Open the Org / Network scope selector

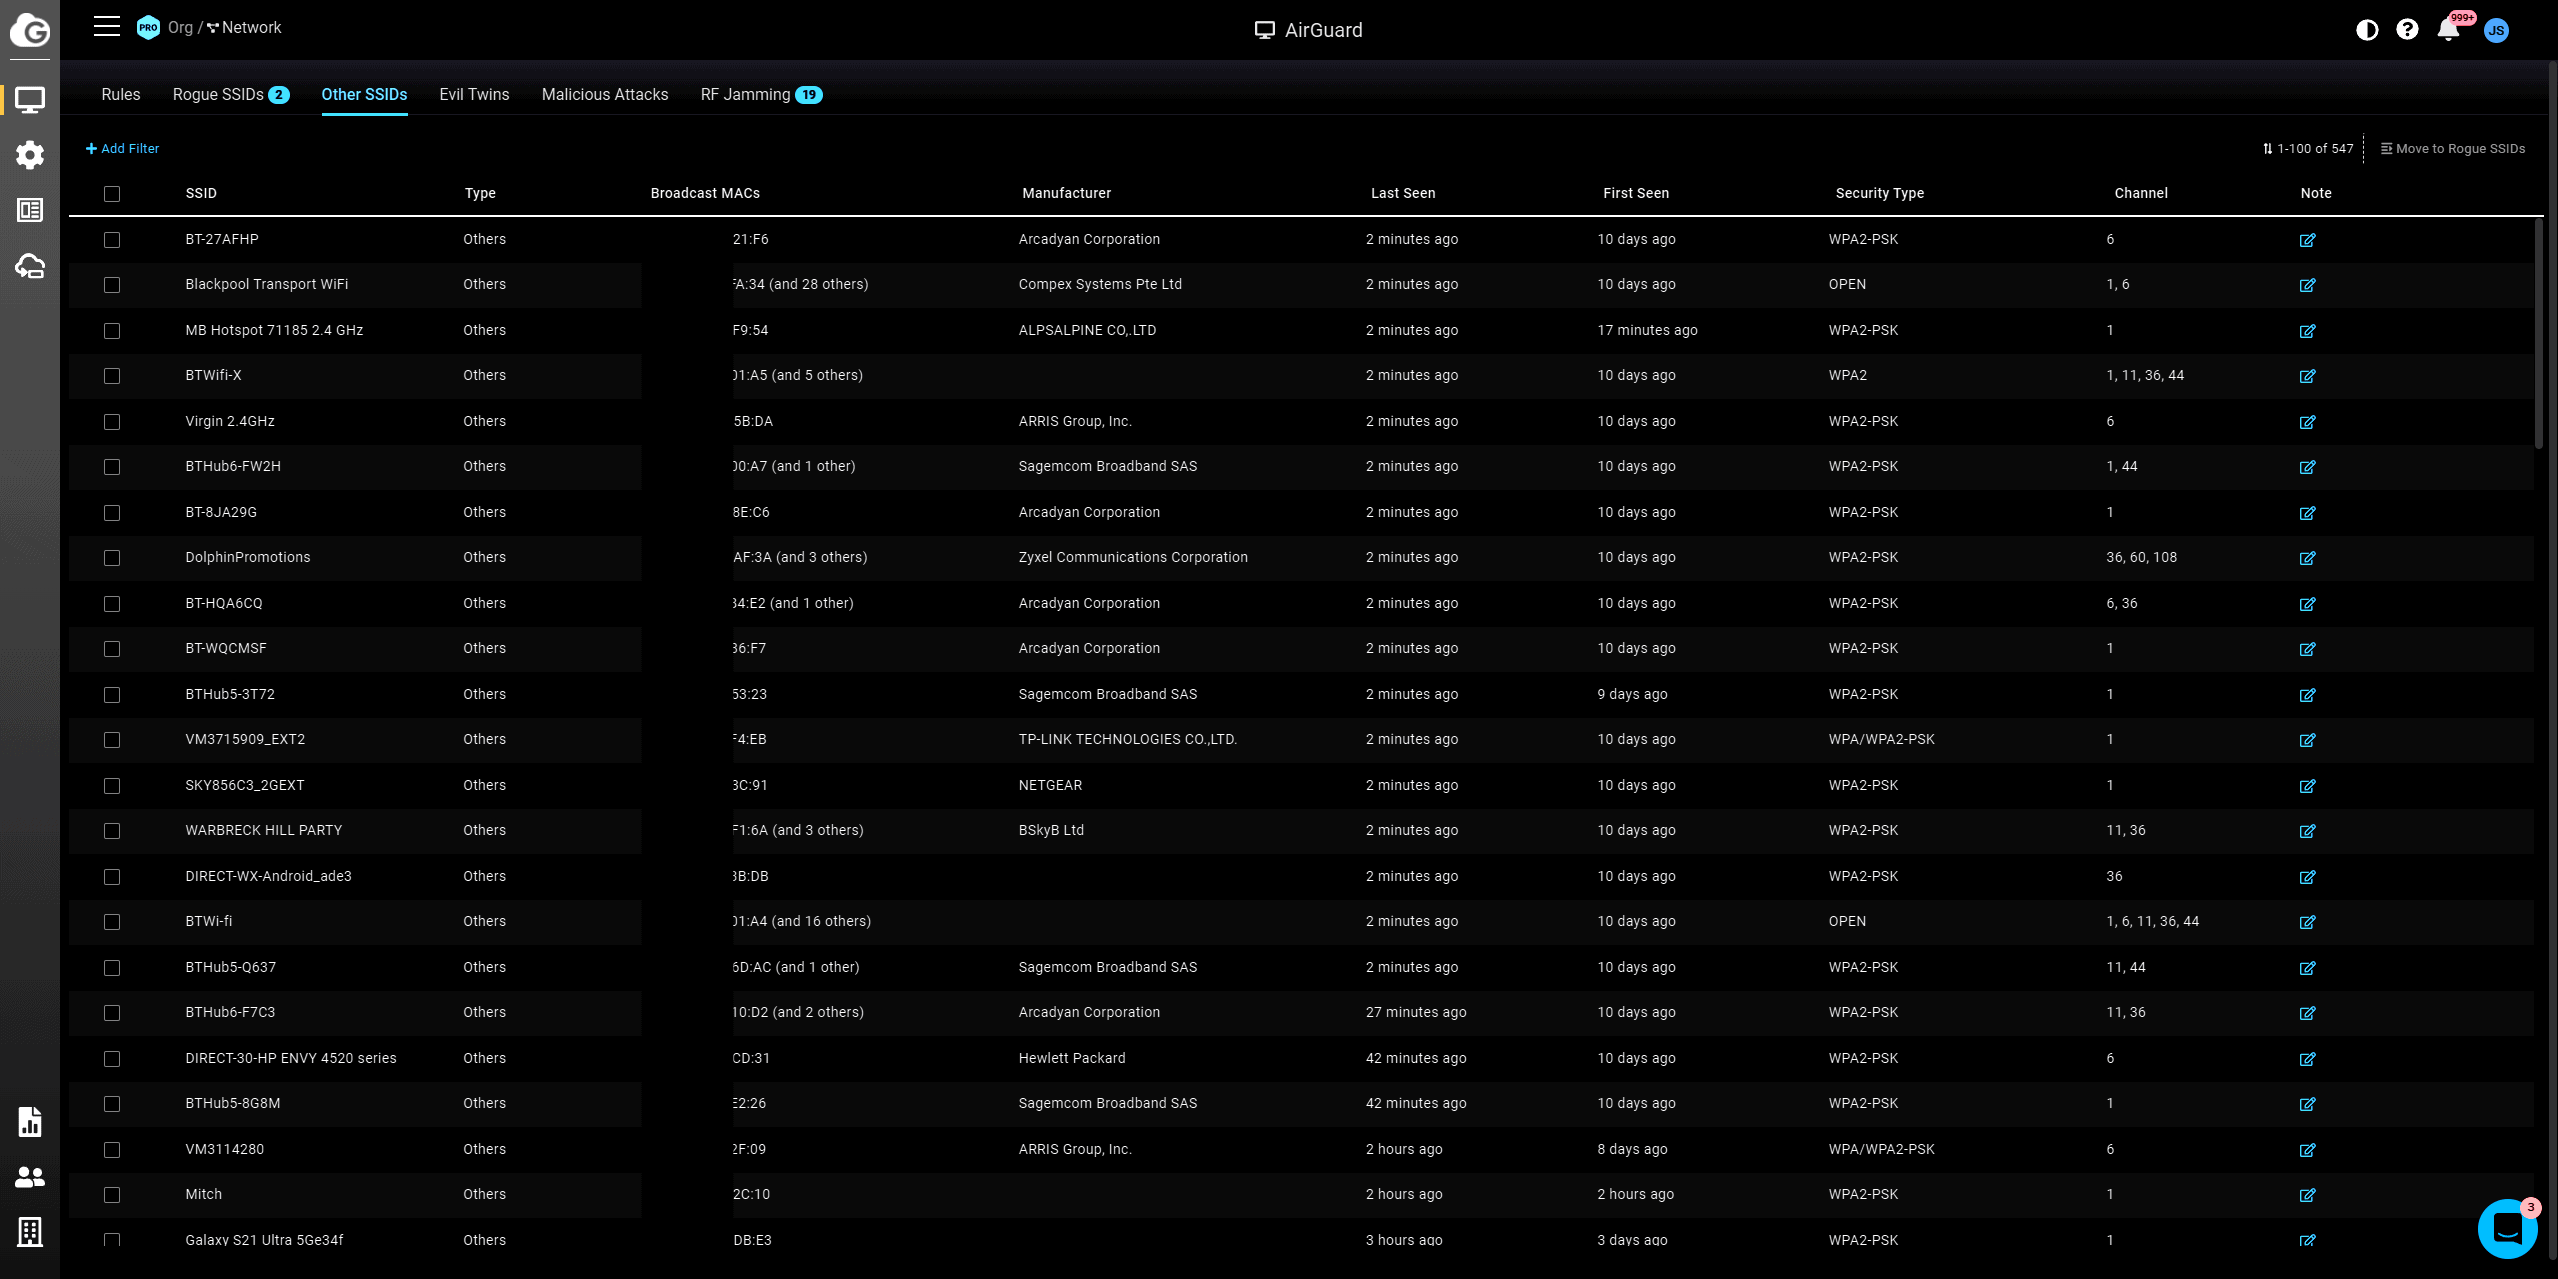point(225,28)
